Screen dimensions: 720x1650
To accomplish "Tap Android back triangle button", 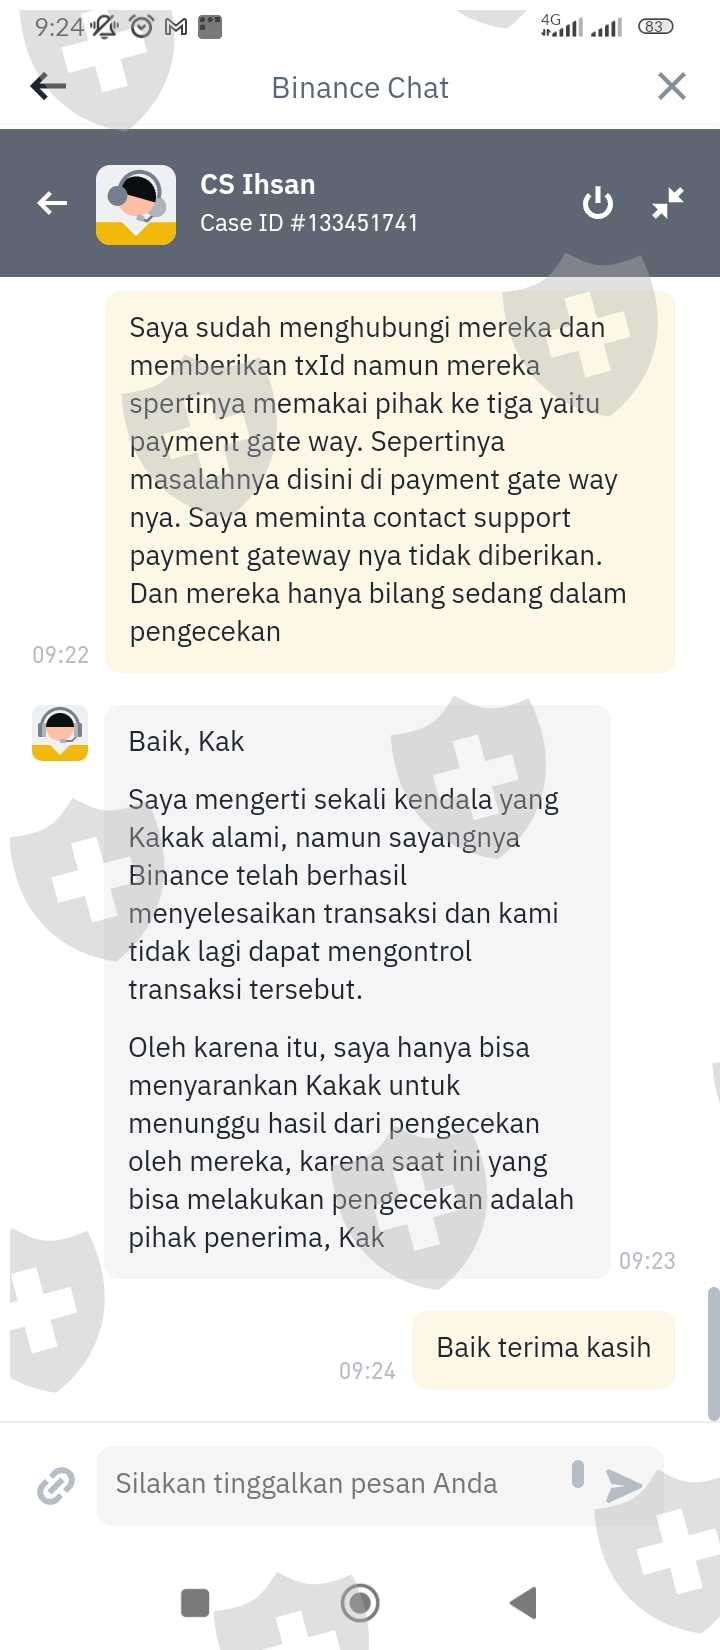I will [x=523, y=1603].
